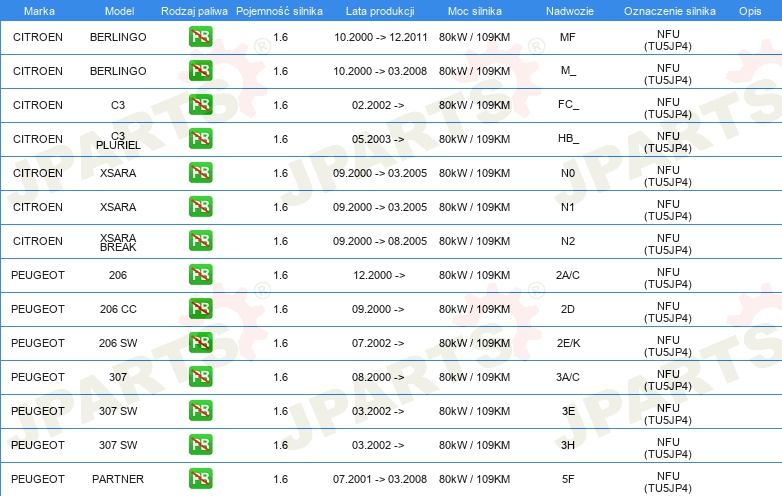This screenshot has width=782, height=496.
Task: Click the fuel icon for Peugeot 307 row
Action: click(x=200, y=377)
